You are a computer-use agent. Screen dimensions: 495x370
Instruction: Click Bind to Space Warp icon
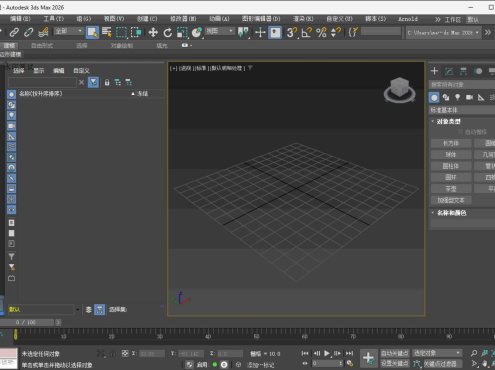(43, 32)
